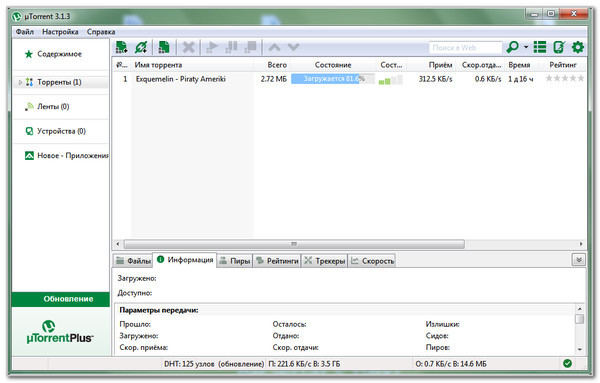Select Exquemelin - Piraty Ameriki torrent
Viewport: 600px width, 383px height.
pos(181,79)
